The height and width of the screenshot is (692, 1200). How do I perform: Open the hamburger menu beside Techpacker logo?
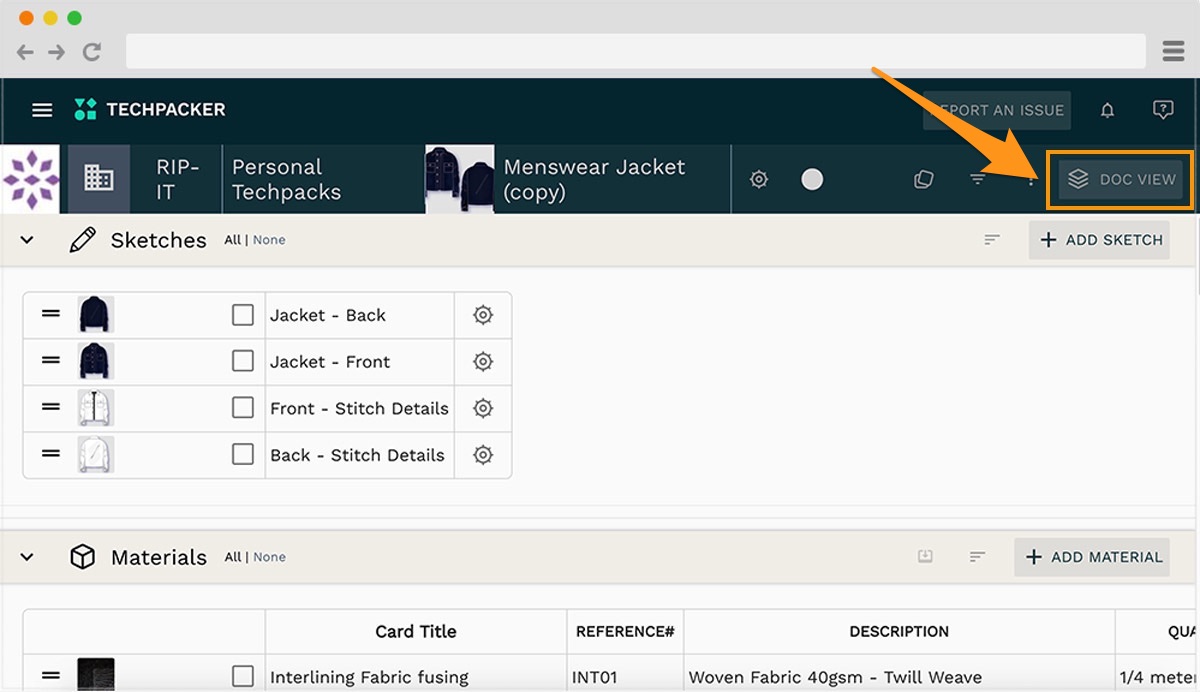pos(42,110)
